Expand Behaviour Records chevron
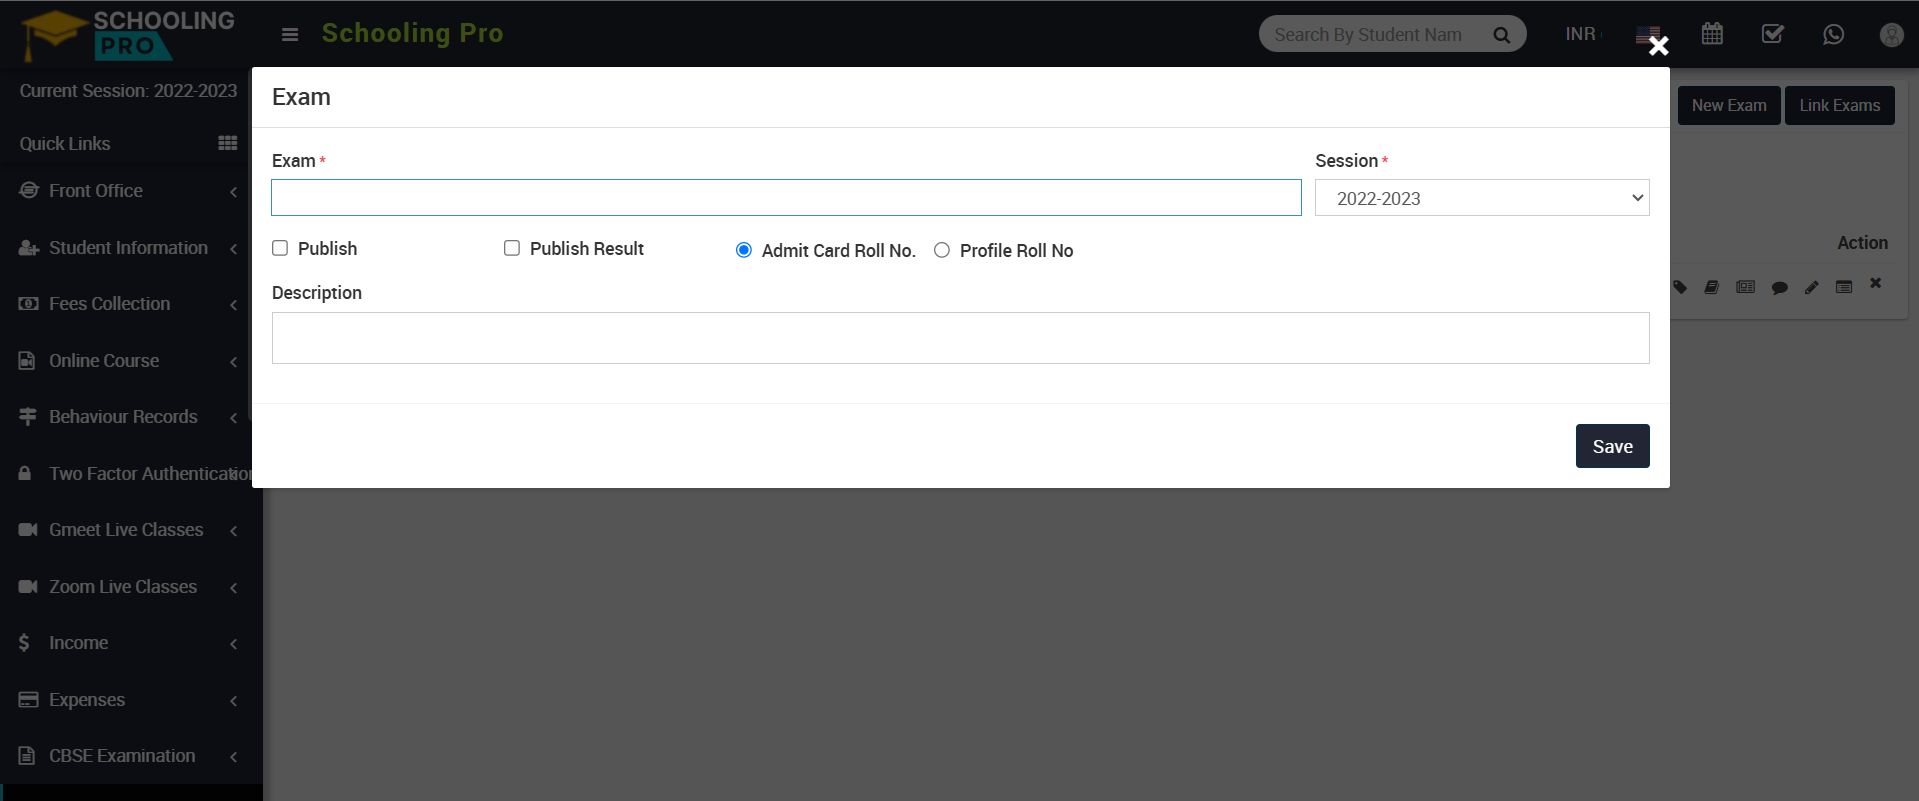The height and width of the screenshot is (801, 1919). coord(234,417)
